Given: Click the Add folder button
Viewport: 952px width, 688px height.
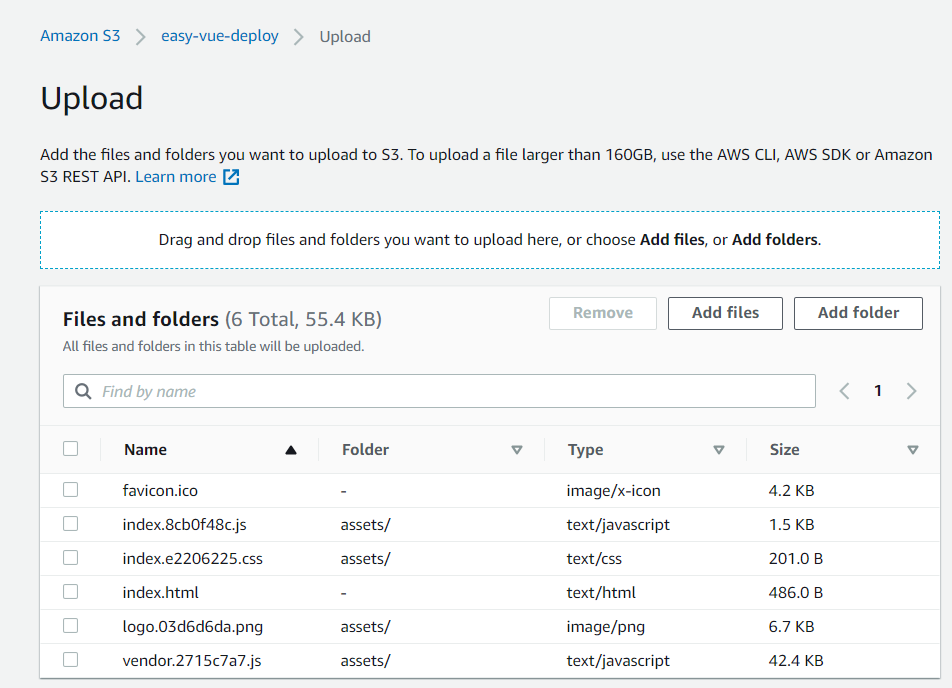Looking at the screenshot, I should coord(858,313).
